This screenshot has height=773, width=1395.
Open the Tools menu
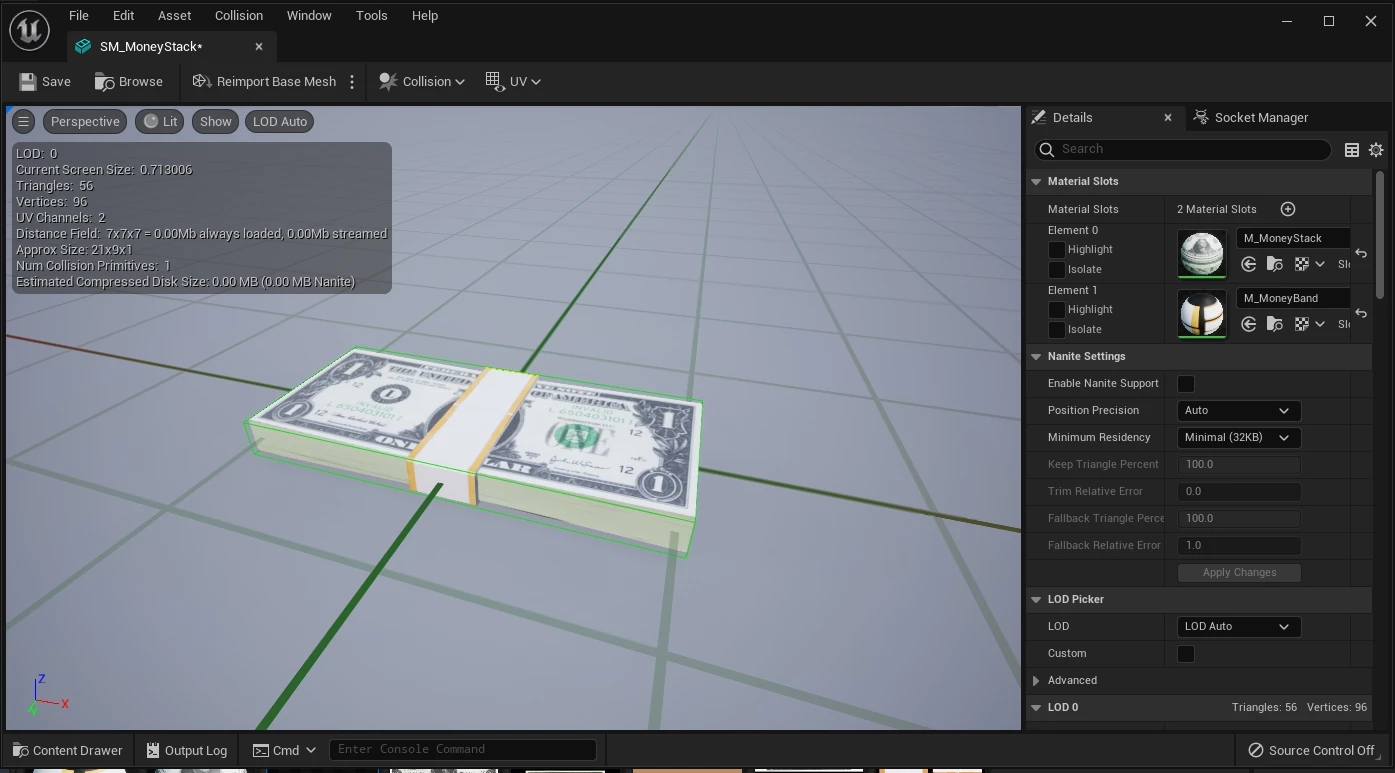pos(371,16)
